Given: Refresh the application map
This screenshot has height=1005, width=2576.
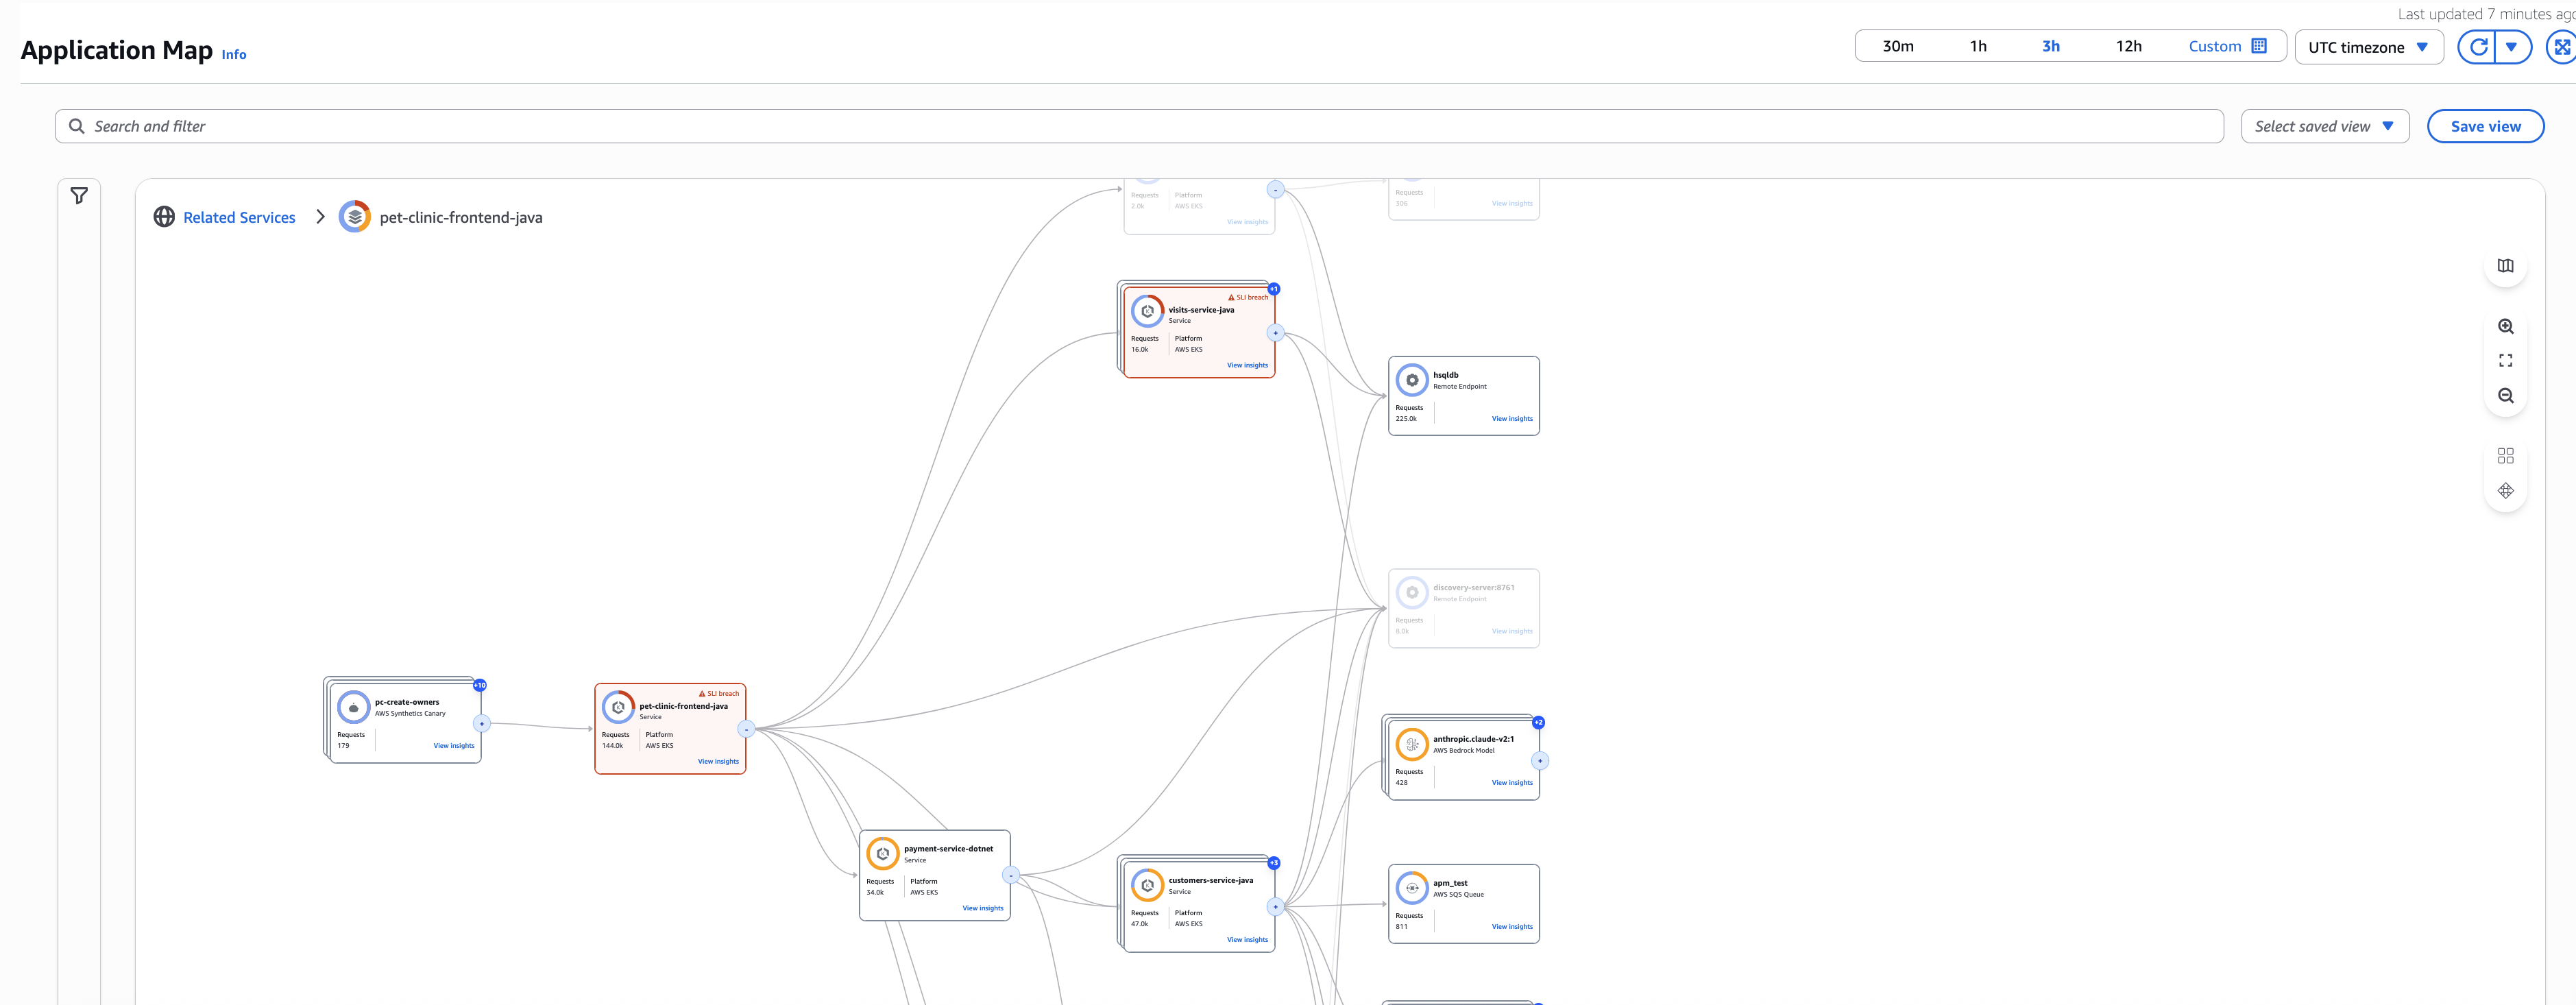Looking at the screenshot, I should pyautogui.click(x=2479, y=46).
